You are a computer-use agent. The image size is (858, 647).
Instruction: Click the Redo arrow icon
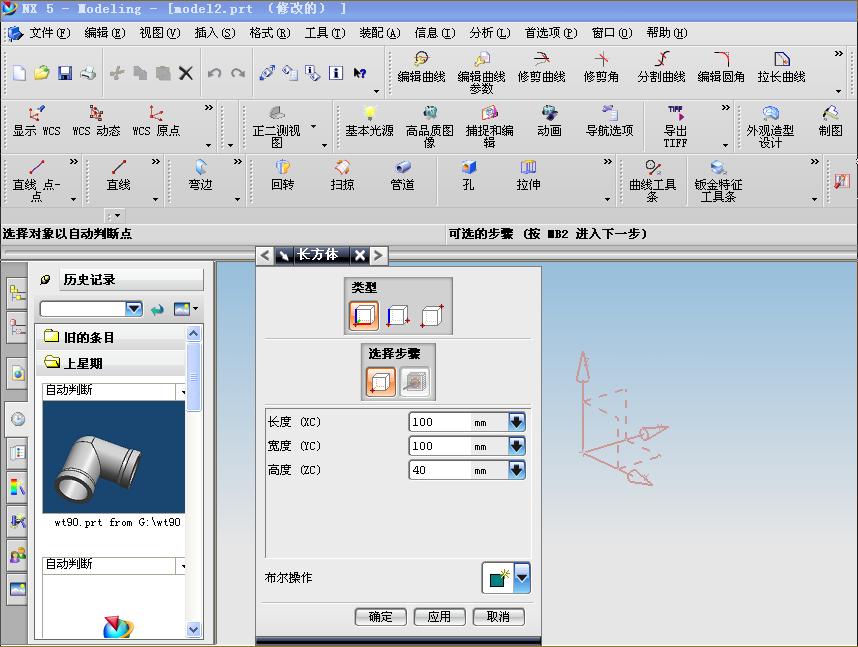point(237,73)
